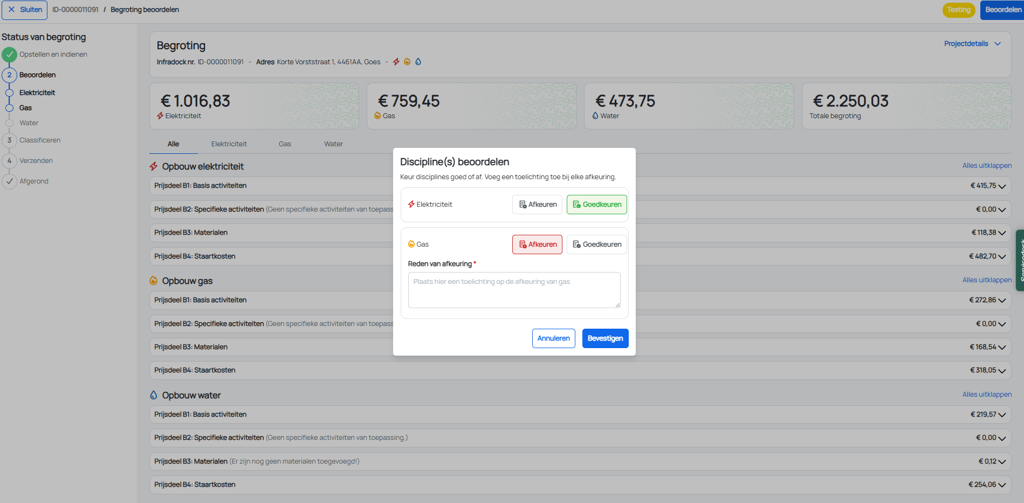
Task: Click the € 2.250,03 Totale begroting card
Action: 906,106
